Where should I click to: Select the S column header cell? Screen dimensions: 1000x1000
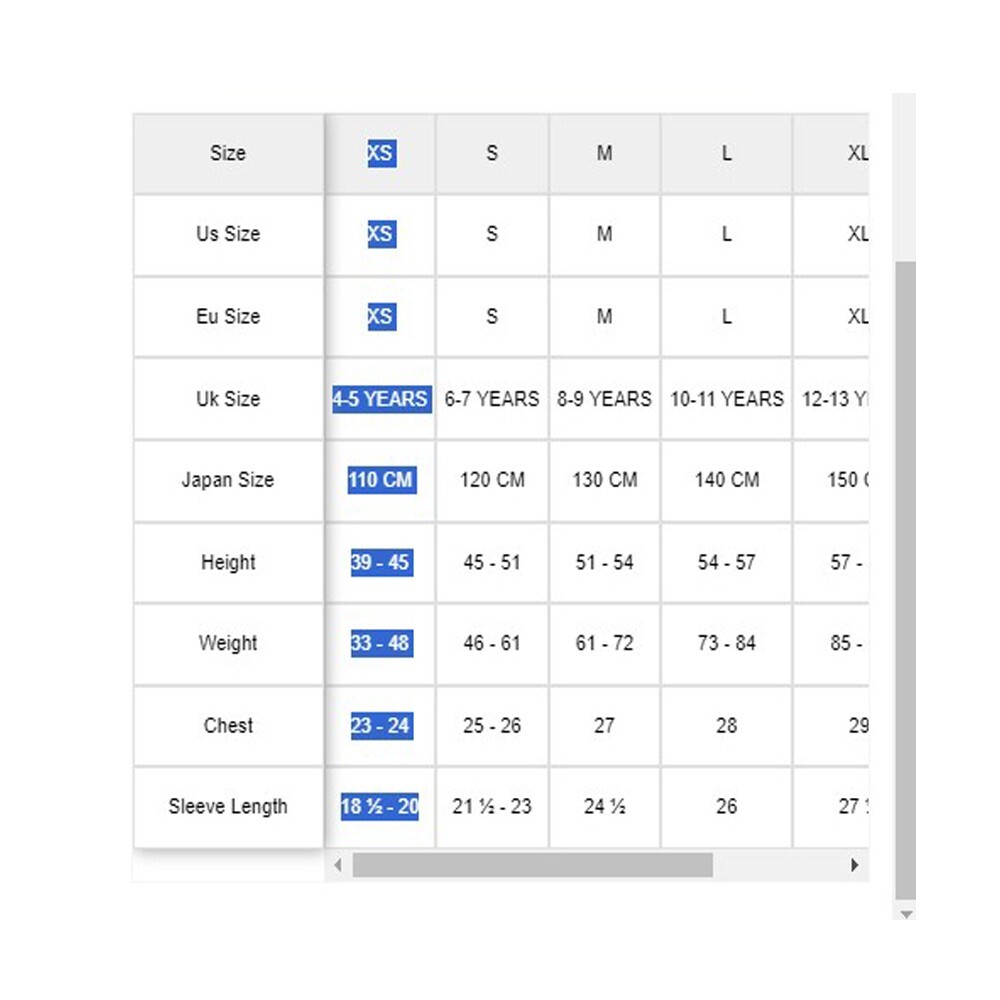coord(492,154)
